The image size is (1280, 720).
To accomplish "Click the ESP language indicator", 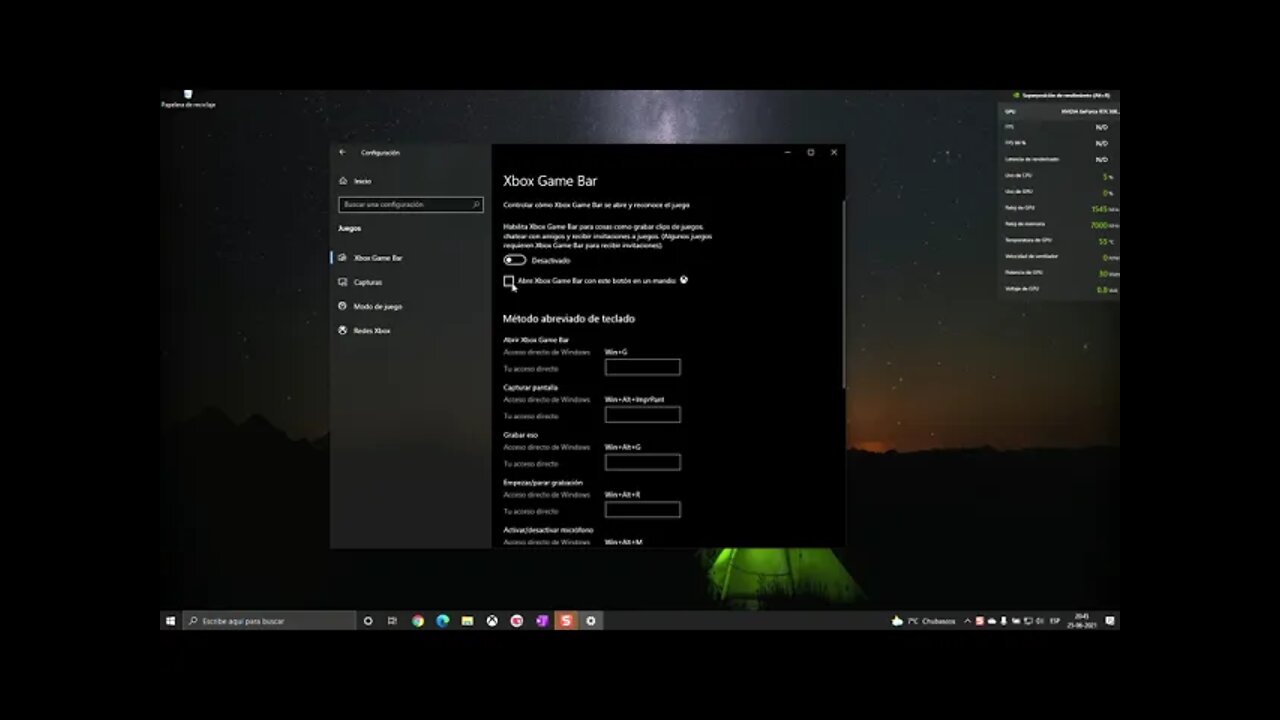I will click(x=1055, y=621).
